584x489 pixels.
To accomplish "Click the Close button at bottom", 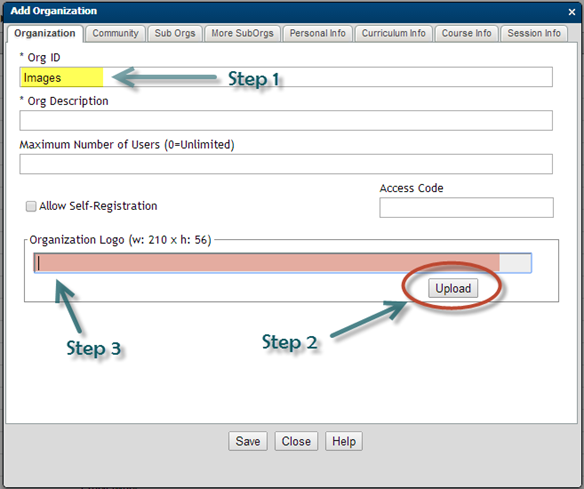I will 296,441.
